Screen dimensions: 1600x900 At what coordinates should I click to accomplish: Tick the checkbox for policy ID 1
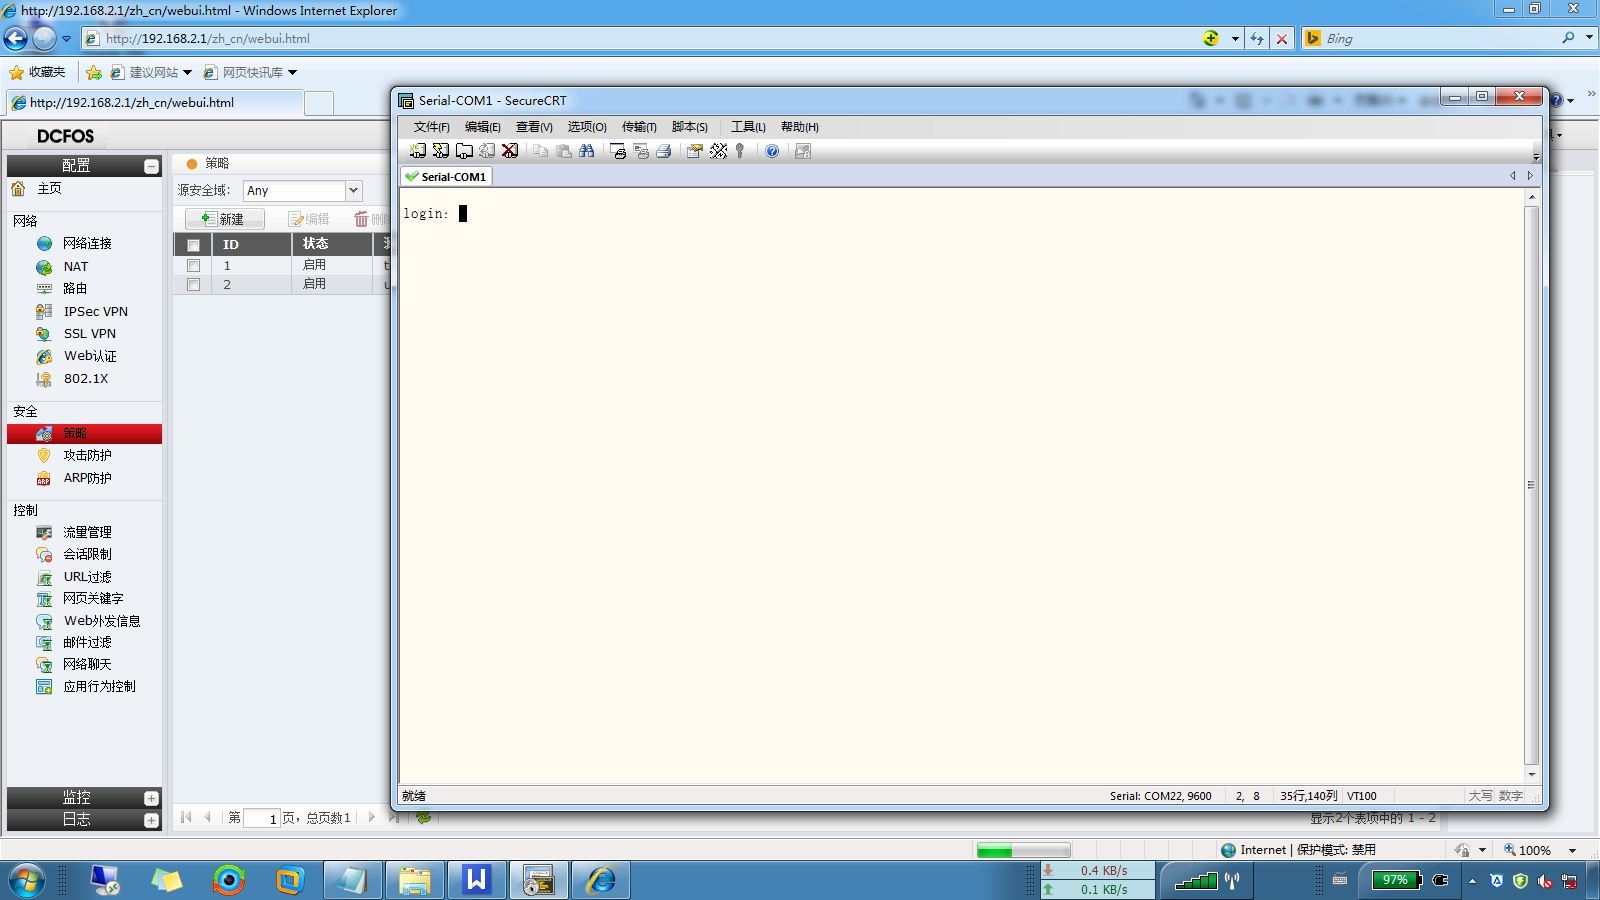click(x=193, y=266)
